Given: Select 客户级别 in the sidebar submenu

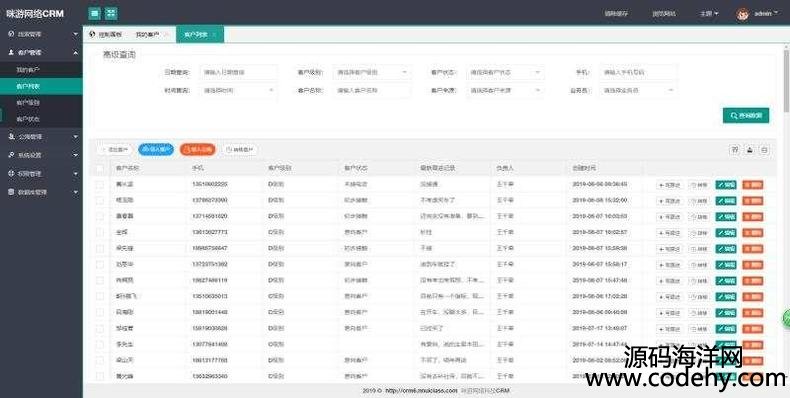Looking at the screenshot, I should pyautogui.click(x=28, y=103).
